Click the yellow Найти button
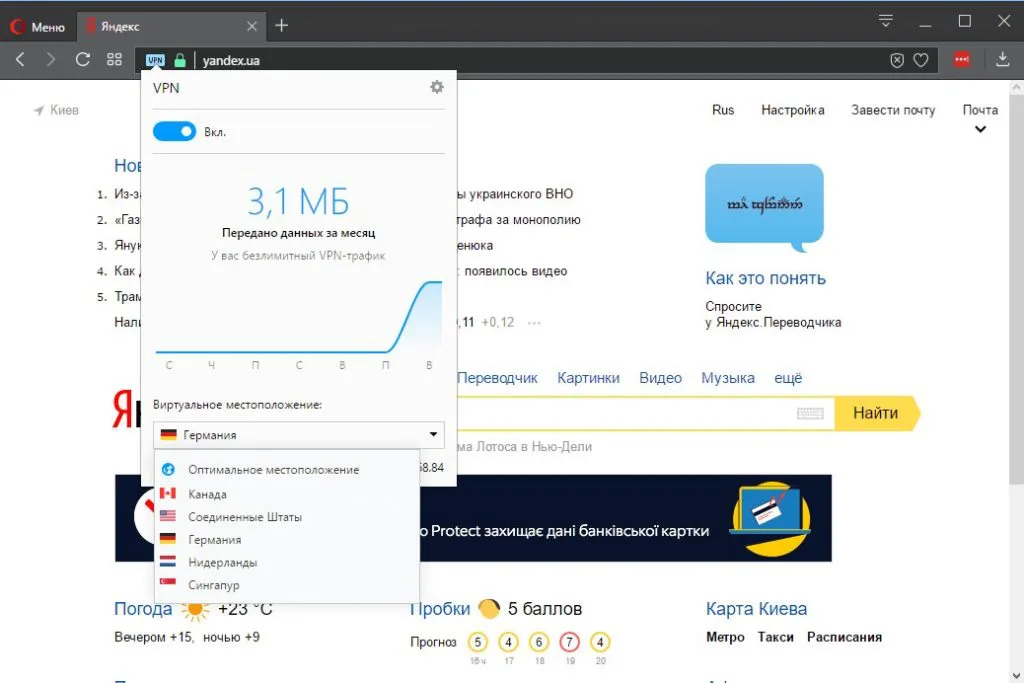 (x=876, y=413)
